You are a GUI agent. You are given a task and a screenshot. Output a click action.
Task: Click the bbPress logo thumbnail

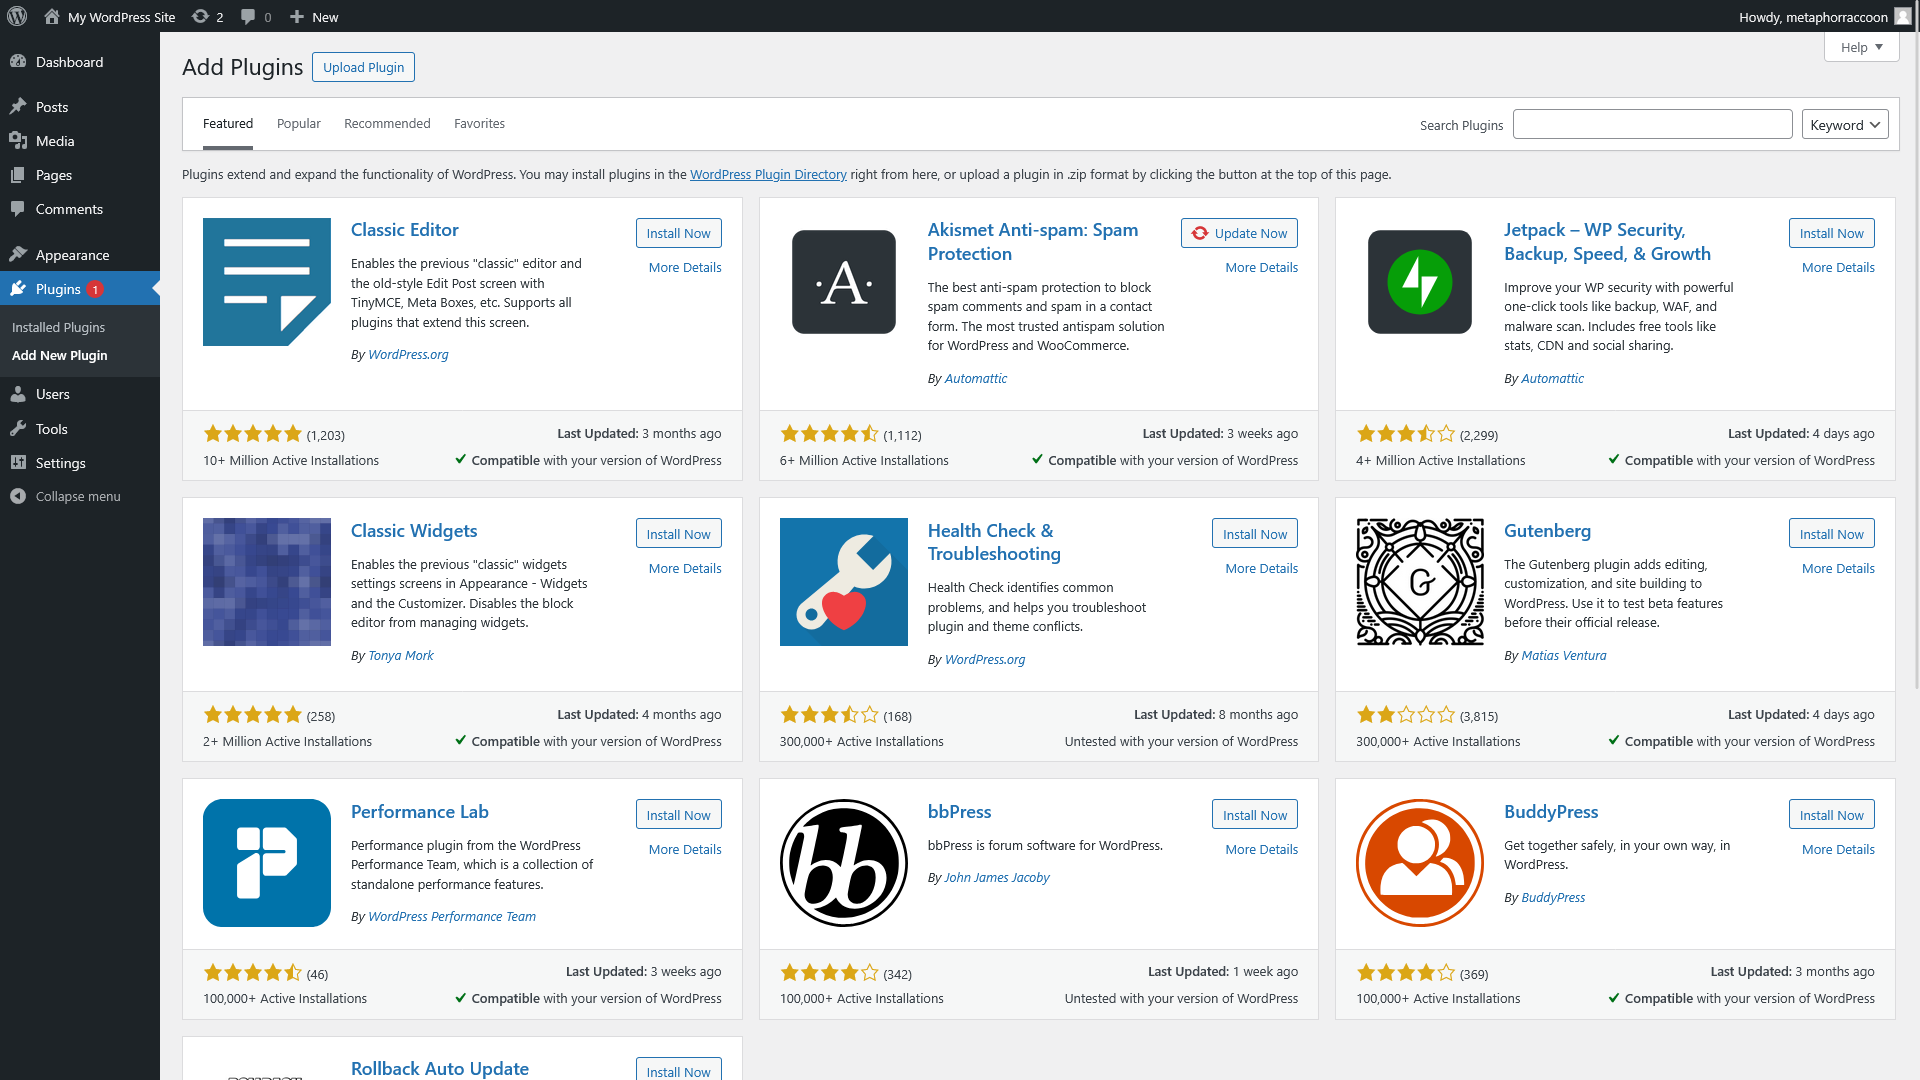[x=843, y=862]
